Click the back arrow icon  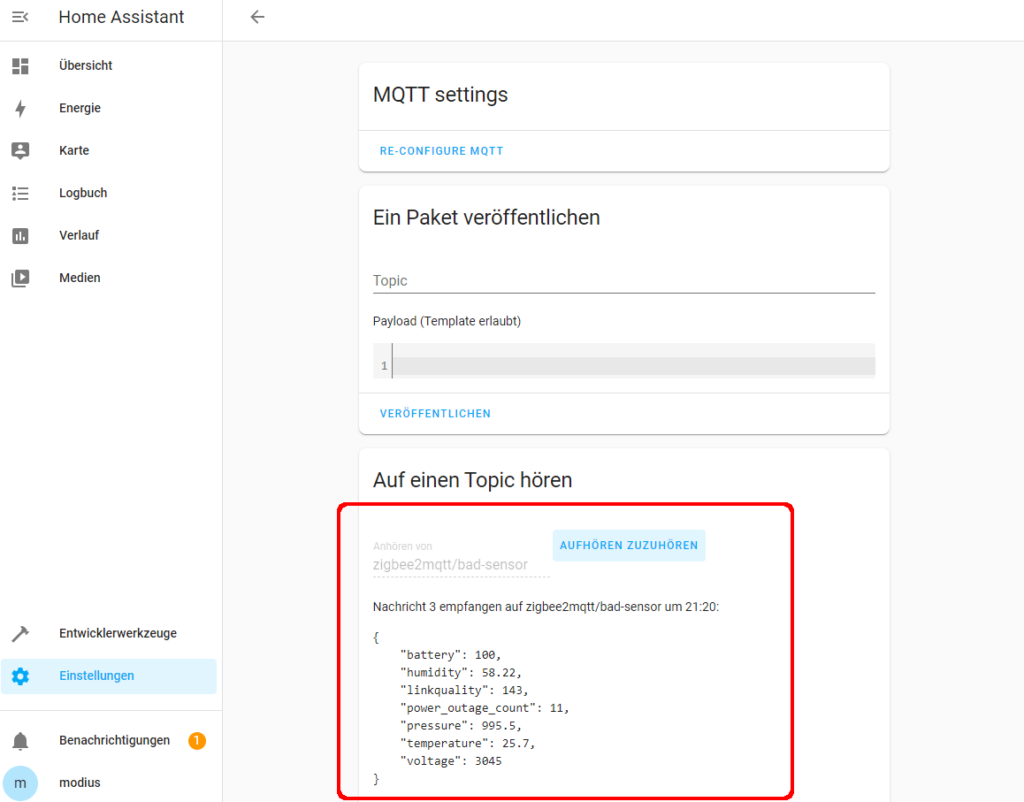257,17
